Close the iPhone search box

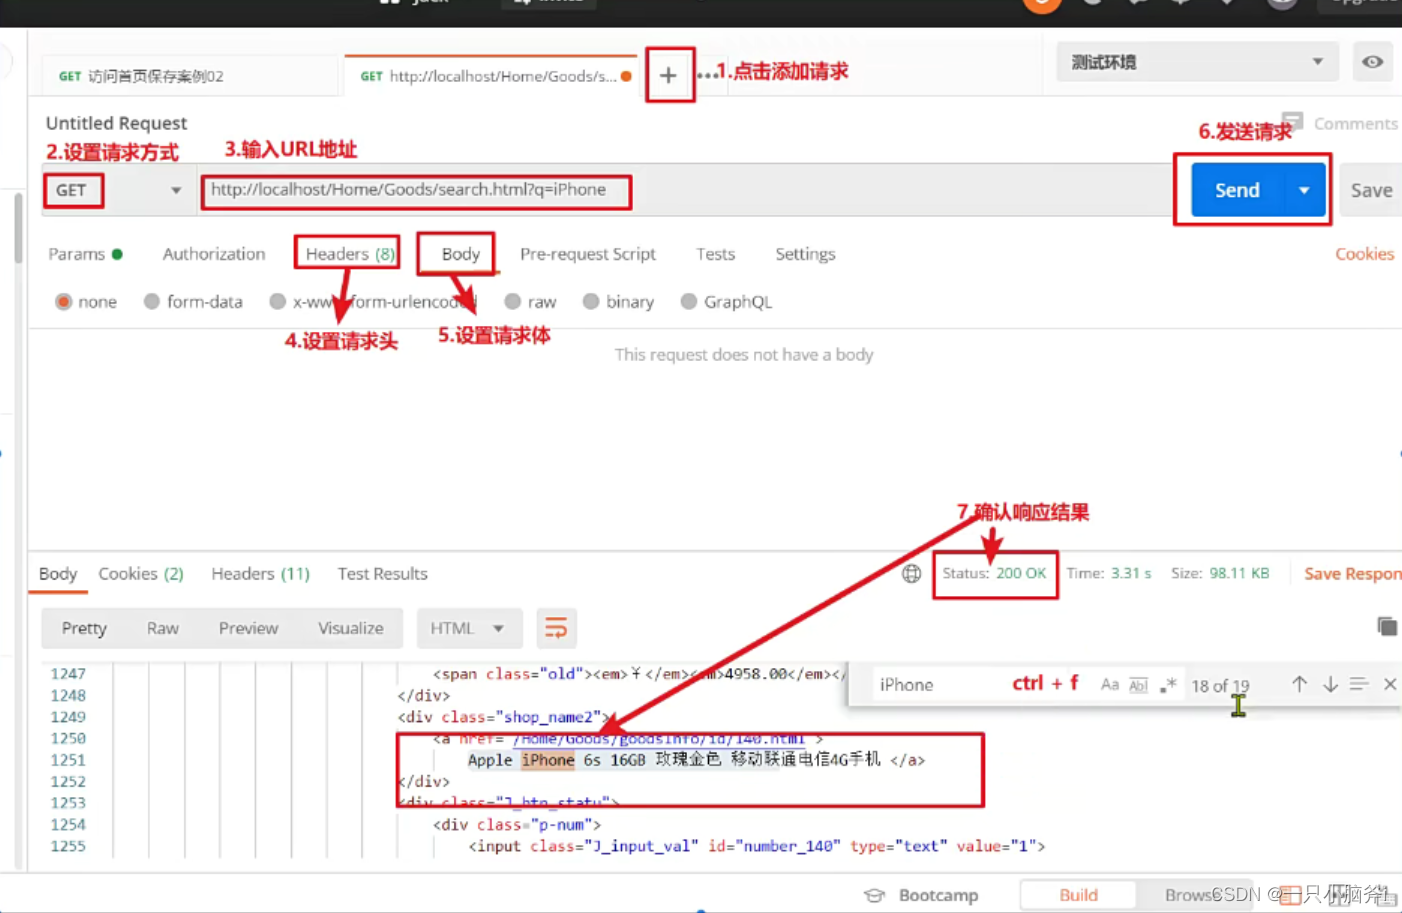1390,684
